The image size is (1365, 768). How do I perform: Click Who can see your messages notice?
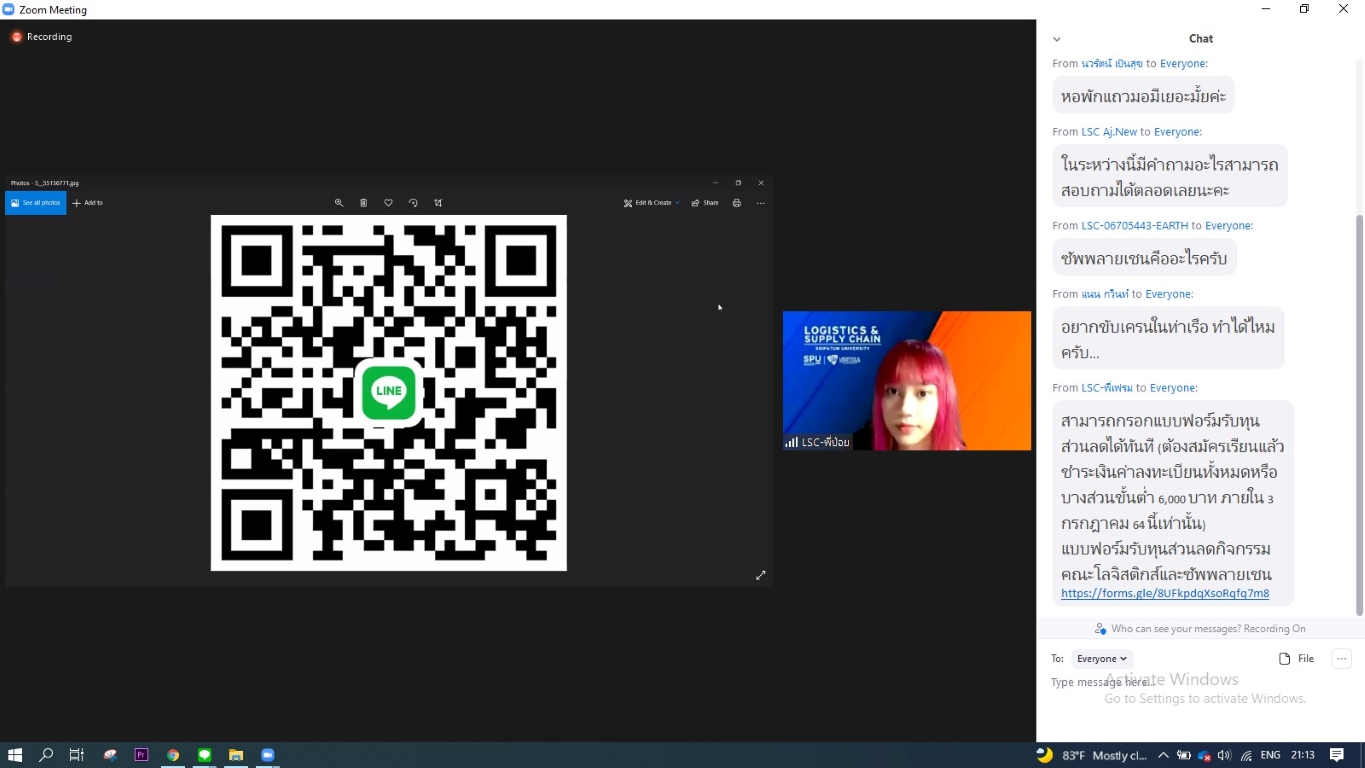click(1200, 629)
